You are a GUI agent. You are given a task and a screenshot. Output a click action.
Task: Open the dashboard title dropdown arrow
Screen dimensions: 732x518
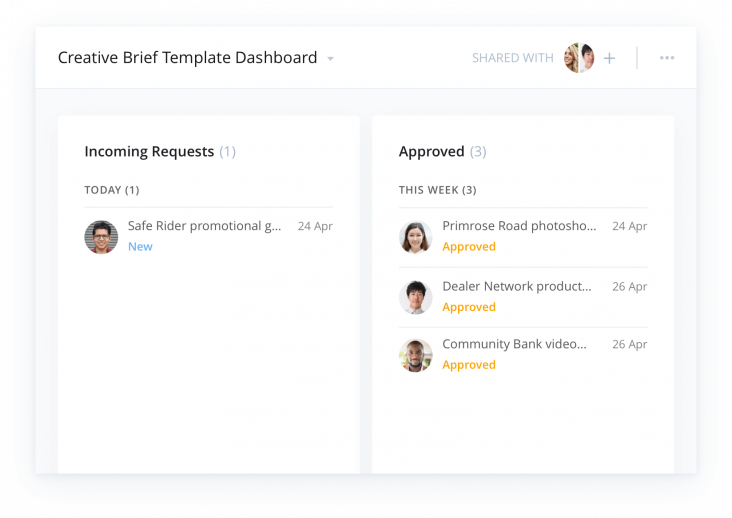coord(330,59)
